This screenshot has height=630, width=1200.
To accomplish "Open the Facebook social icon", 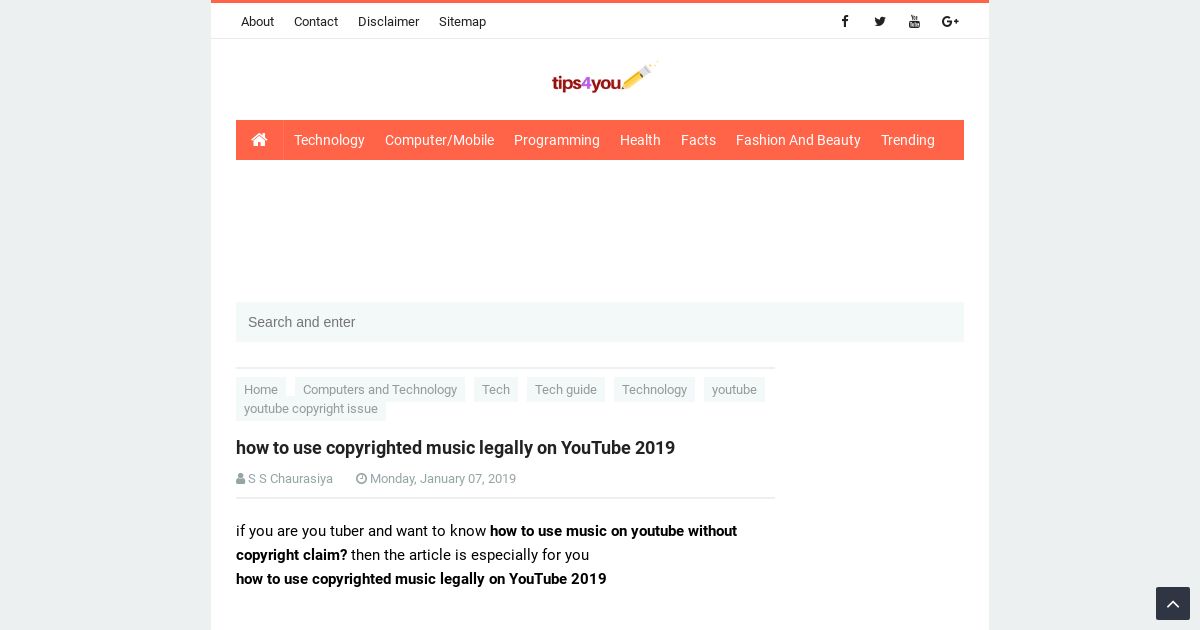I will pyautogui.click(x=845, y=21).
